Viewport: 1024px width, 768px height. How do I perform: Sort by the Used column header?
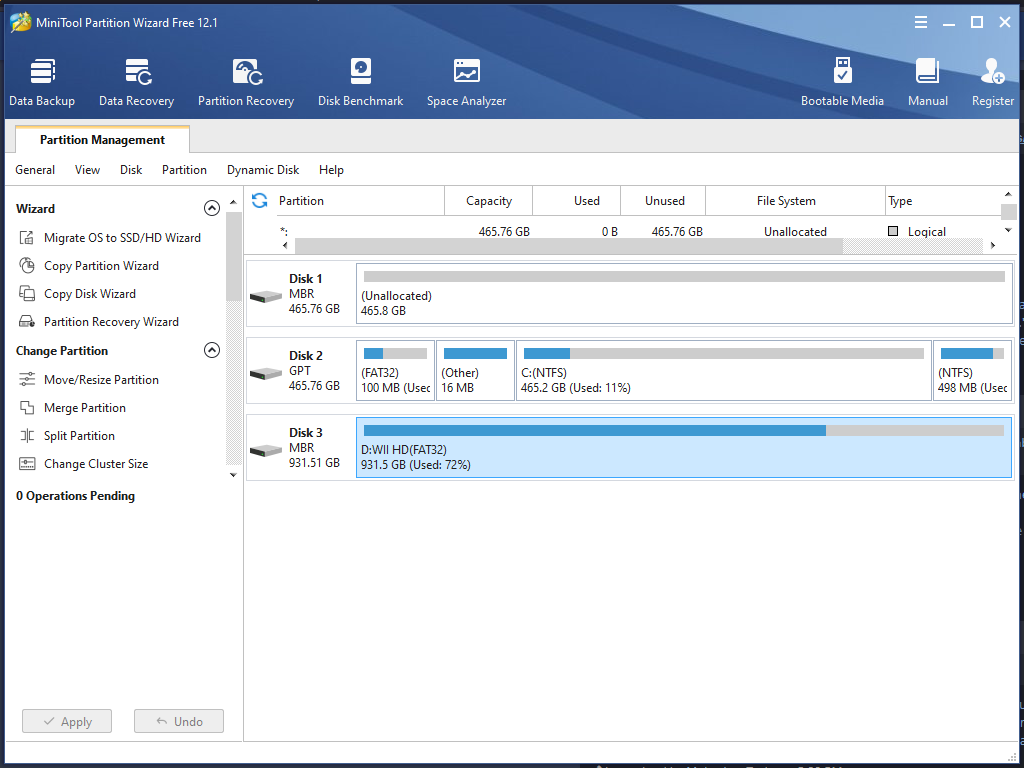pos(577,200)
